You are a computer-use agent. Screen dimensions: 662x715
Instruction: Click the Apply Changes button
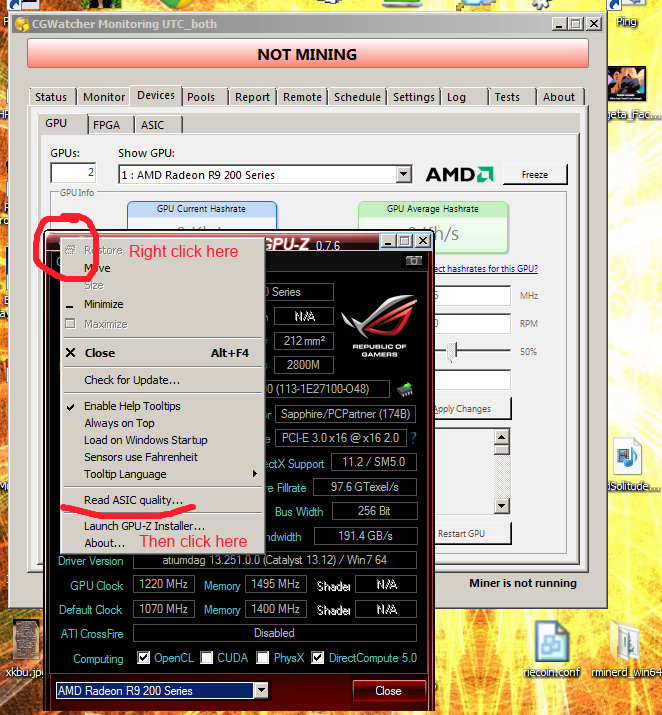coord(472,409)
